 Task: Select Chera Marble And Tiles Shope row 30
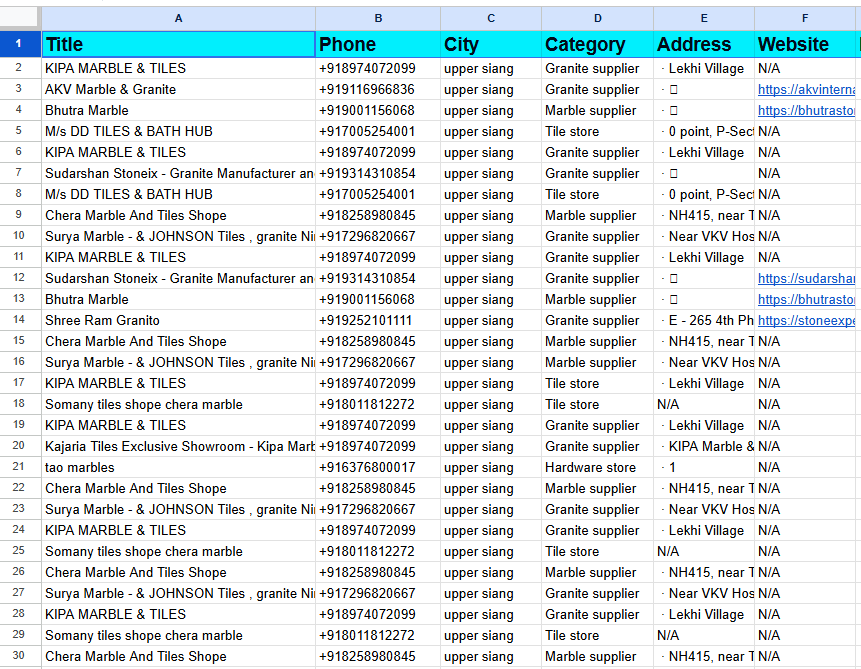(x=178, y=656)
